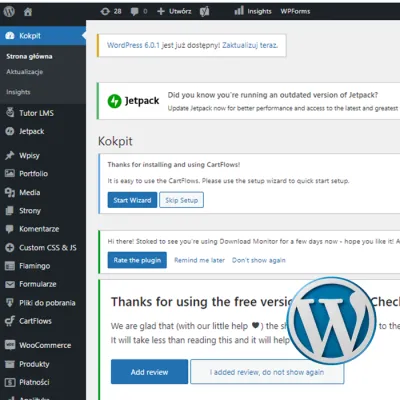The height and width of the screenshot is (400, 400).
Task: Click the Add review button
Action: 149,372
